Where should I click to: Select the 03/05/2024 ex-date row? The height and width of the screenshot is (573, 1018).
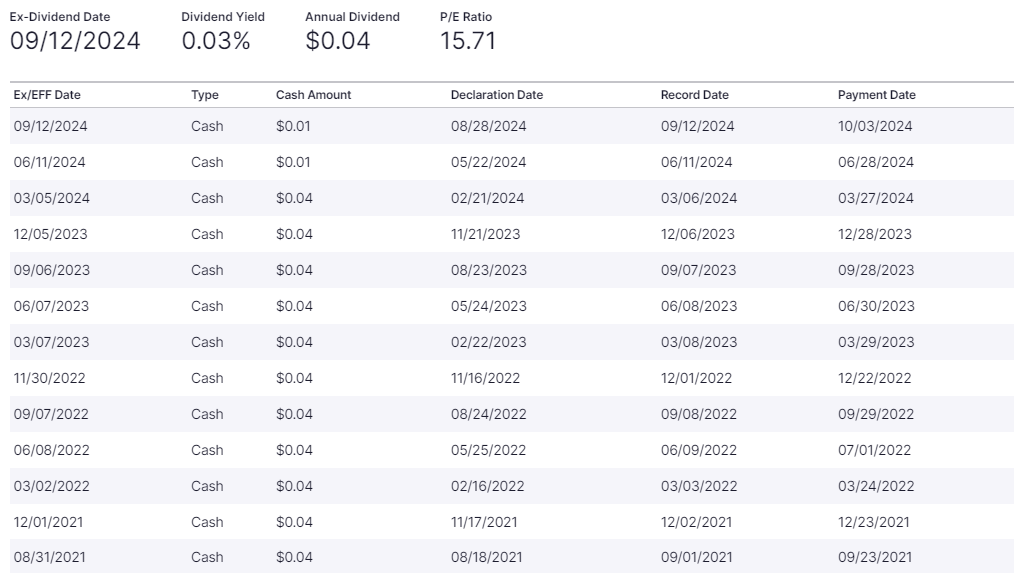click(x=51, y=198)
